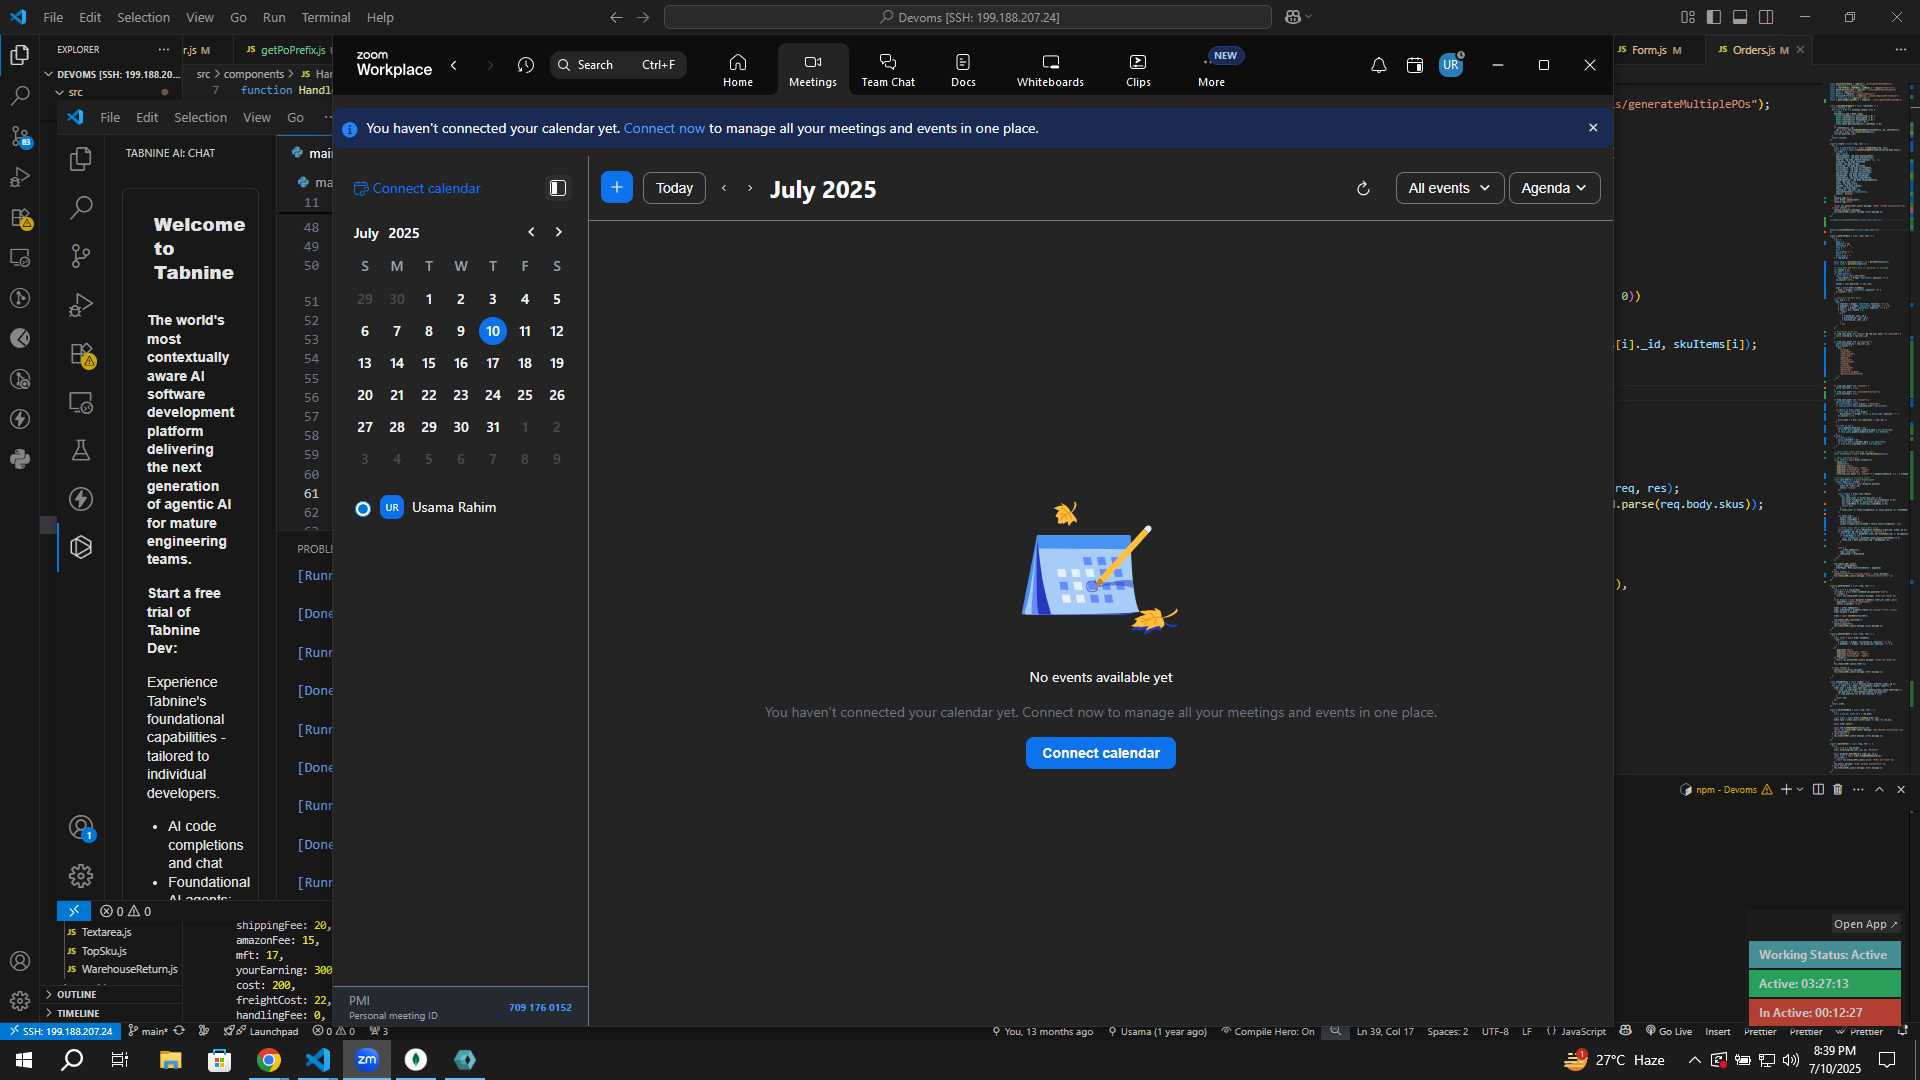The height and width of the screenshot is (1080, 1920).
Task: Split the terminal panel
Action: click(1818, 789)
